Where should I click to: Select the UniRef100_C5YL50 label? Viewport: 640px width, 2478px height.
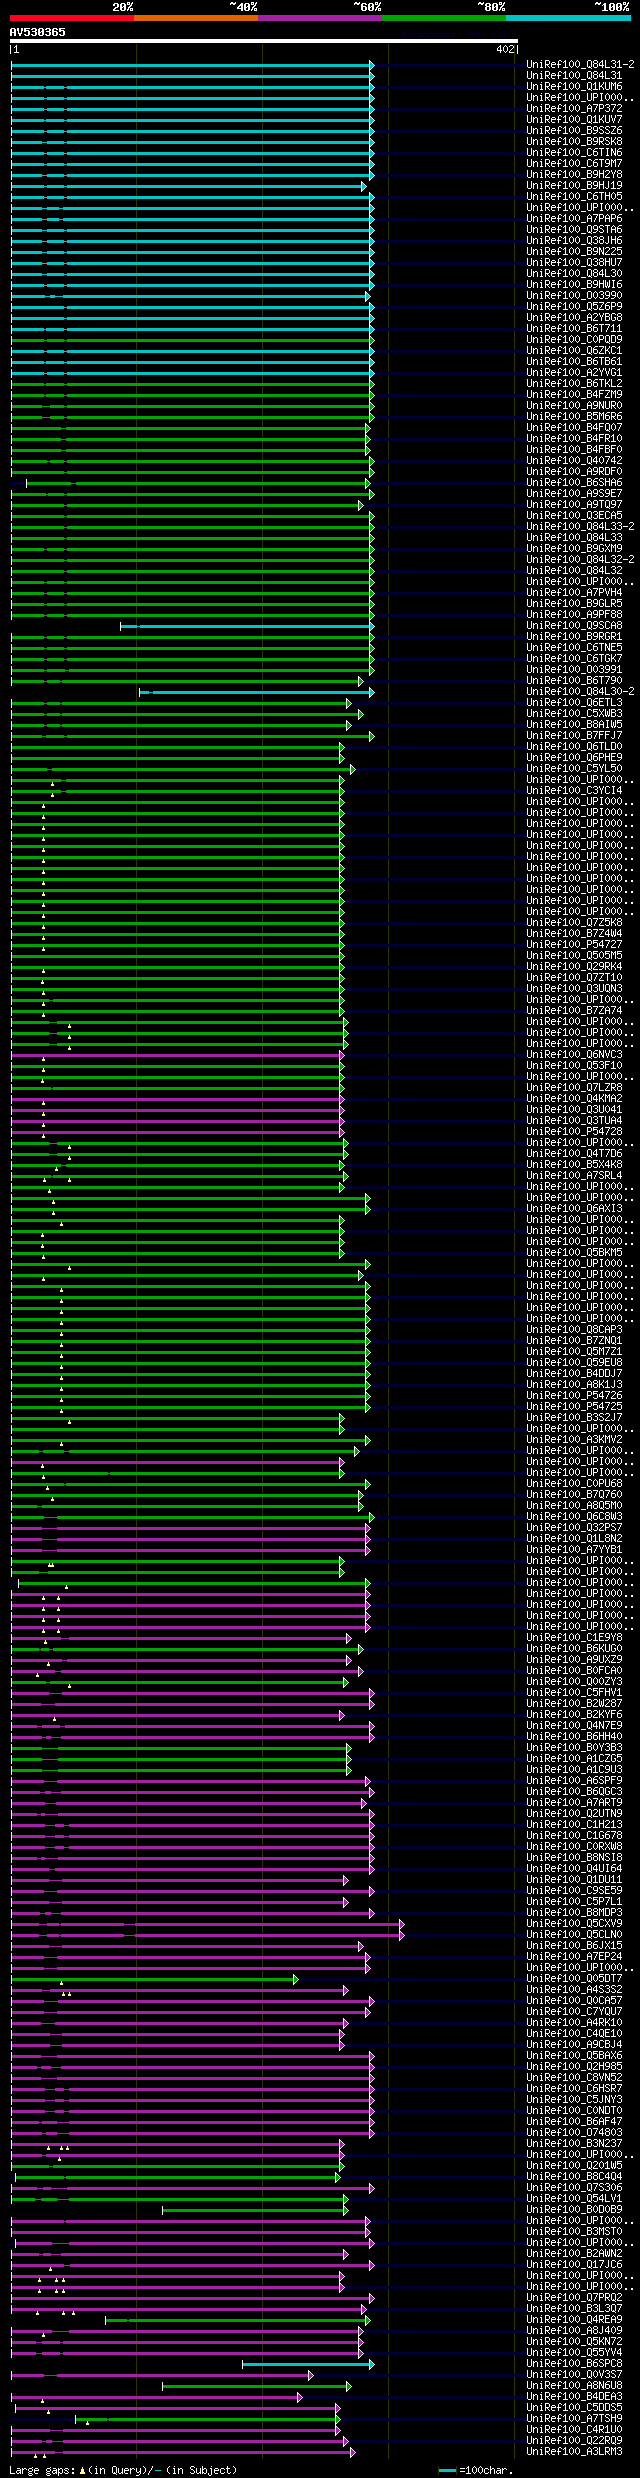[x=574, y=768]
